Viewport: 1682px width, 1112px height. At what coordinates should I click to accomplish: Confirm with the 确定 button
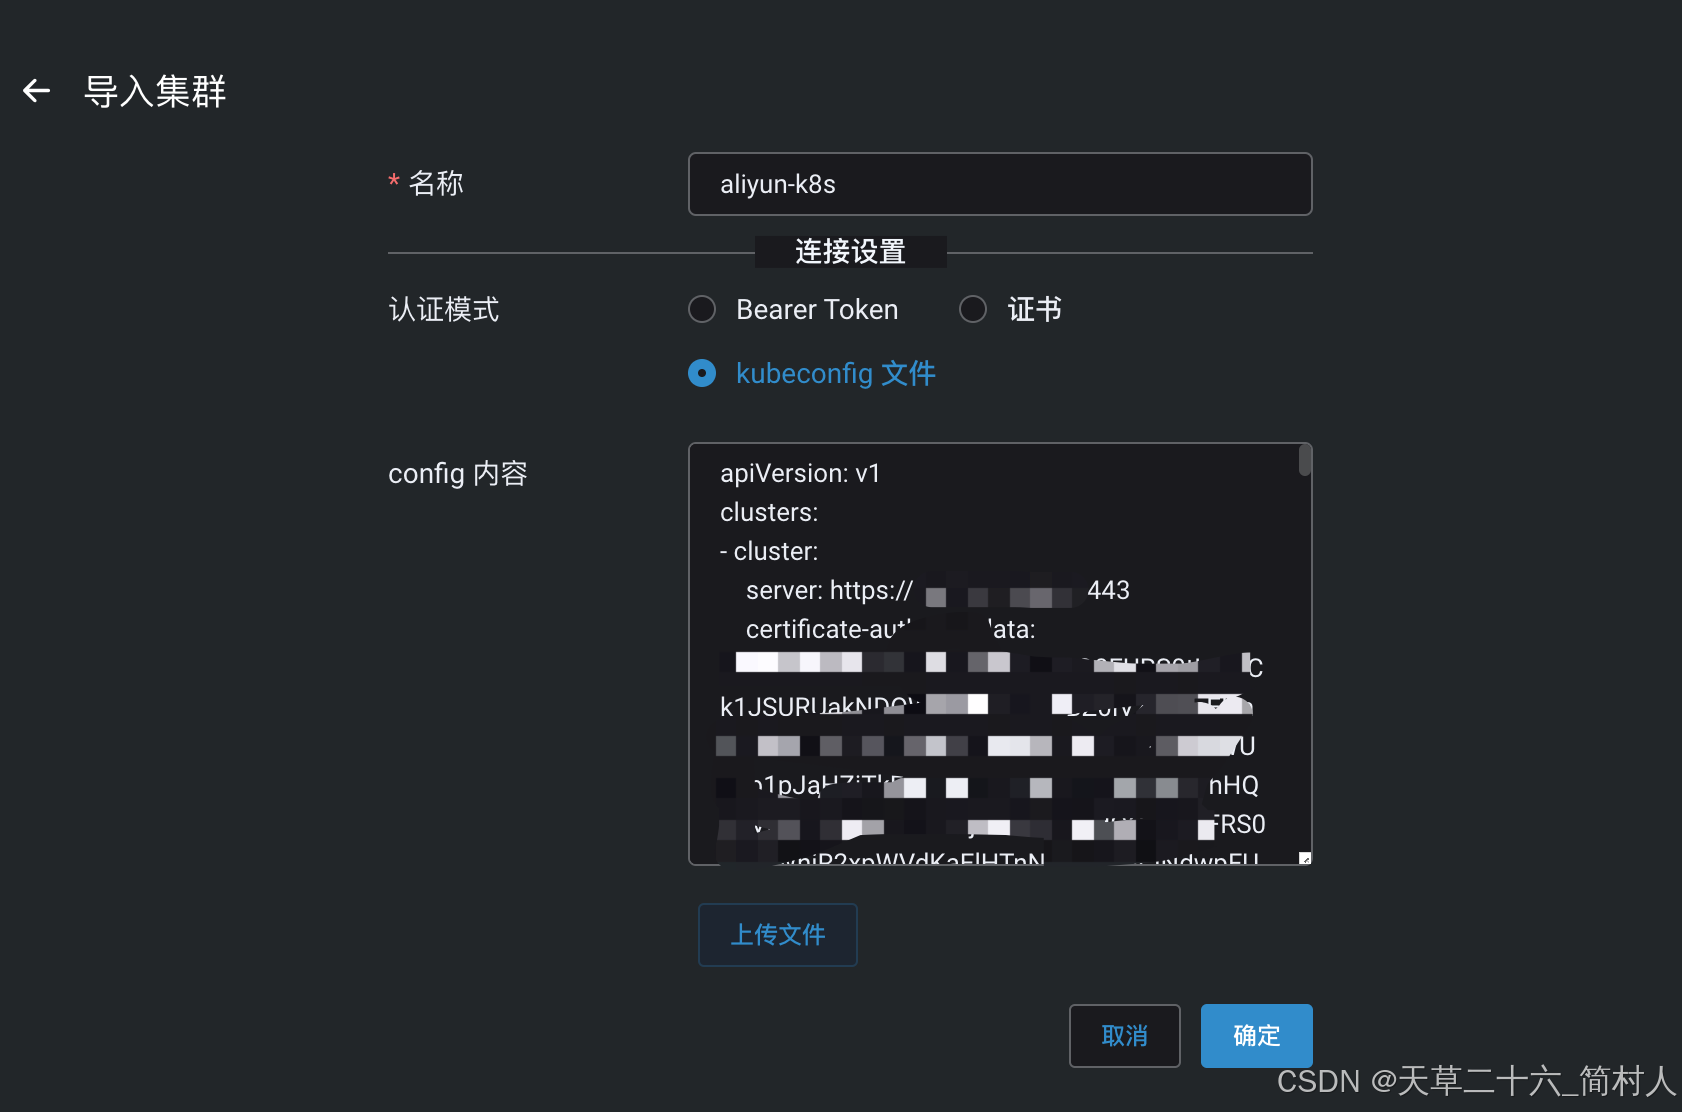[1257, 1036]
